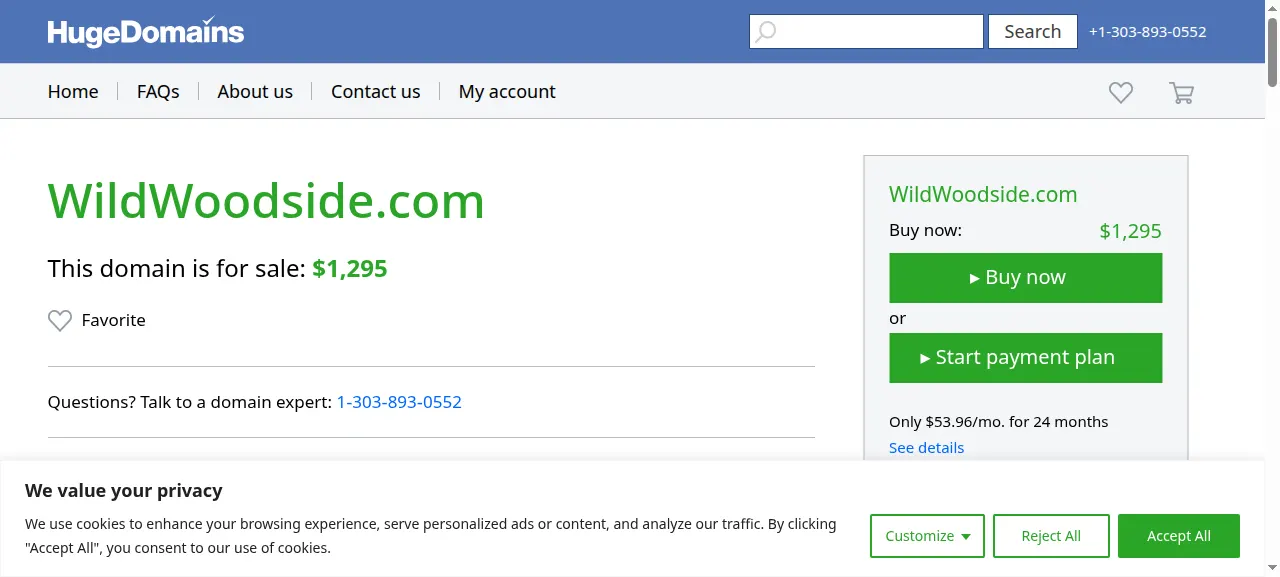Open the Contact us page
Viewport: 1280px width, 577px height.
(376, 91)
